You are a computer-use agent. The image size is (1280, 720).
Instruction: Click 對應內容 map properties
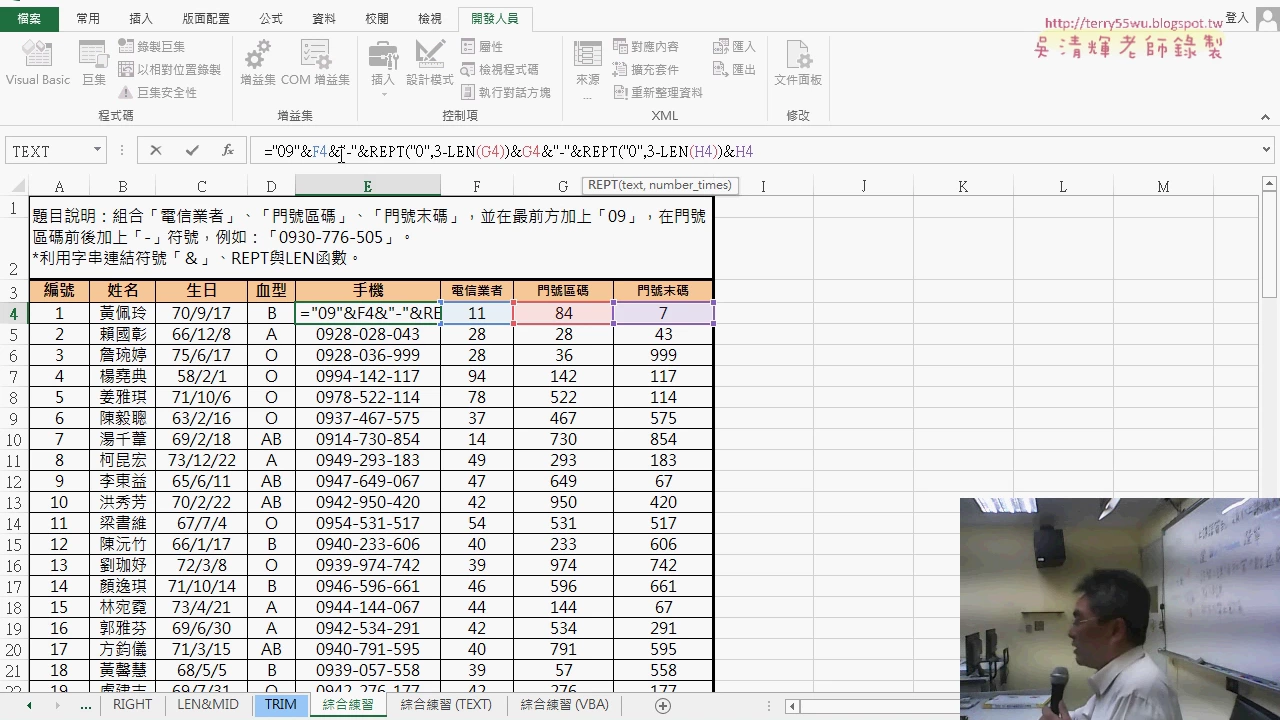645,46
